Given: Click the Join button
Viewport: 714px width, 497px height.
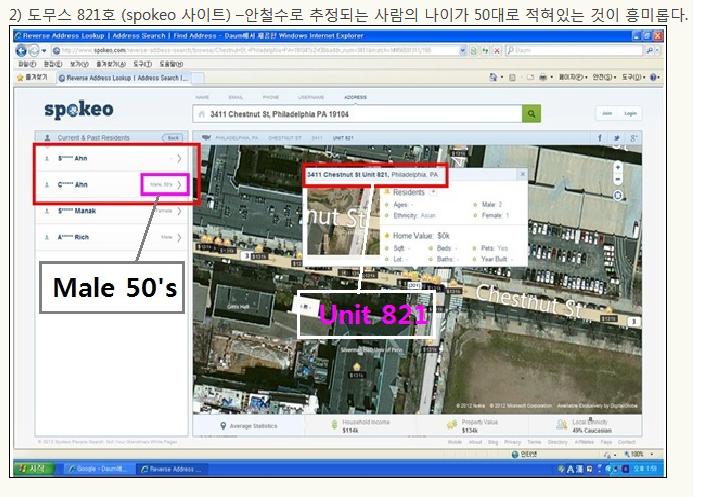Looking at the screenshot, I should tap(605, 113).
